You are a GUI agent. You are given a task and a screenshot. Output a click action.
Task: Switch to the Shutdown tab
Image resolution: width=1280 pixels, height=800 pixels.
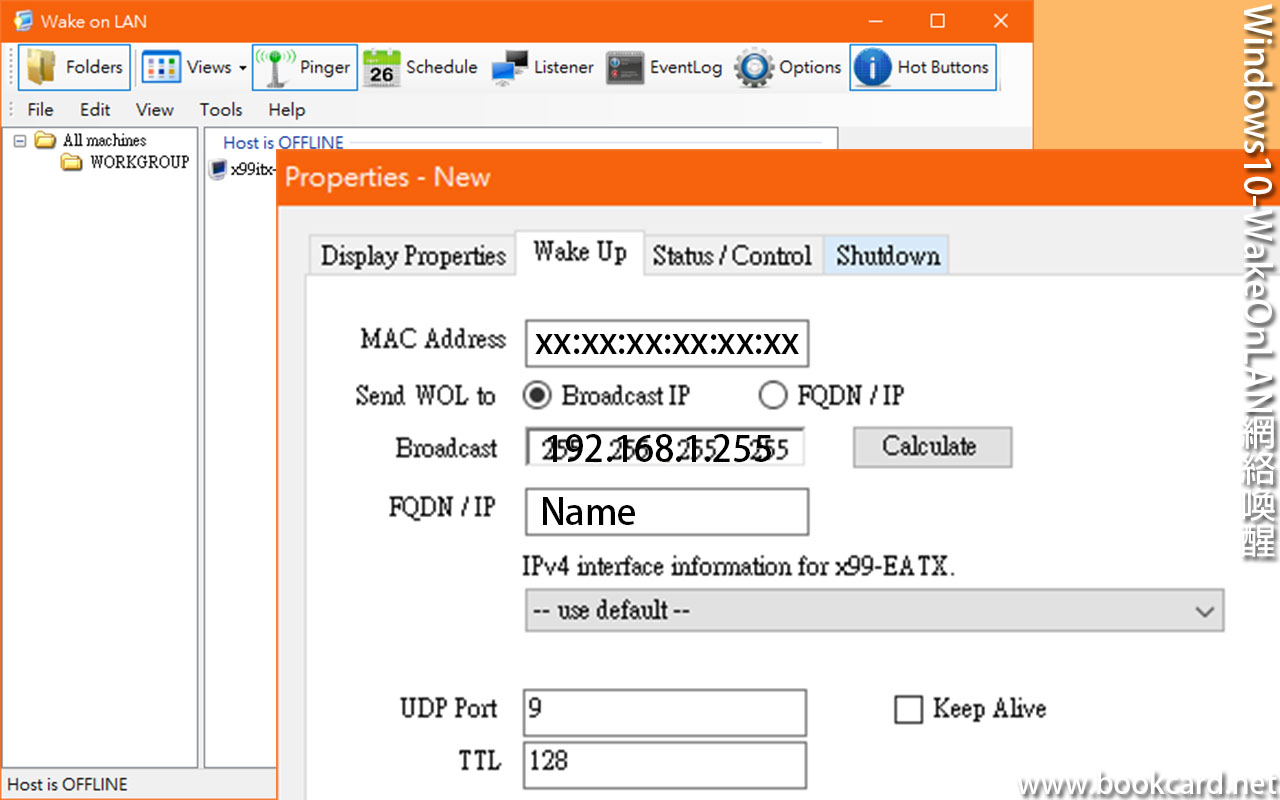pyautogui.click(x=887, y=256)
